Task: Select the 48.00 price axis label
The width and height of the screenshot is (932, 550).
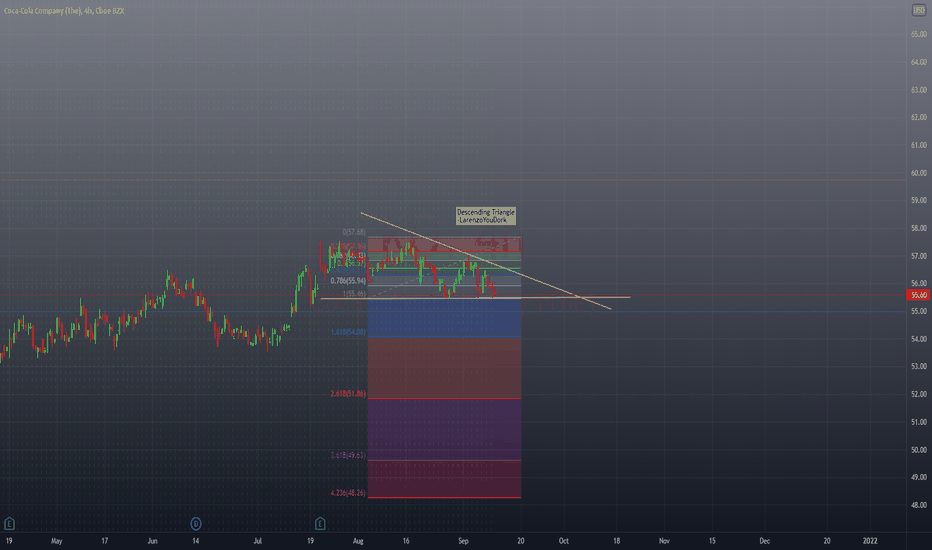Action: (918, 505)
